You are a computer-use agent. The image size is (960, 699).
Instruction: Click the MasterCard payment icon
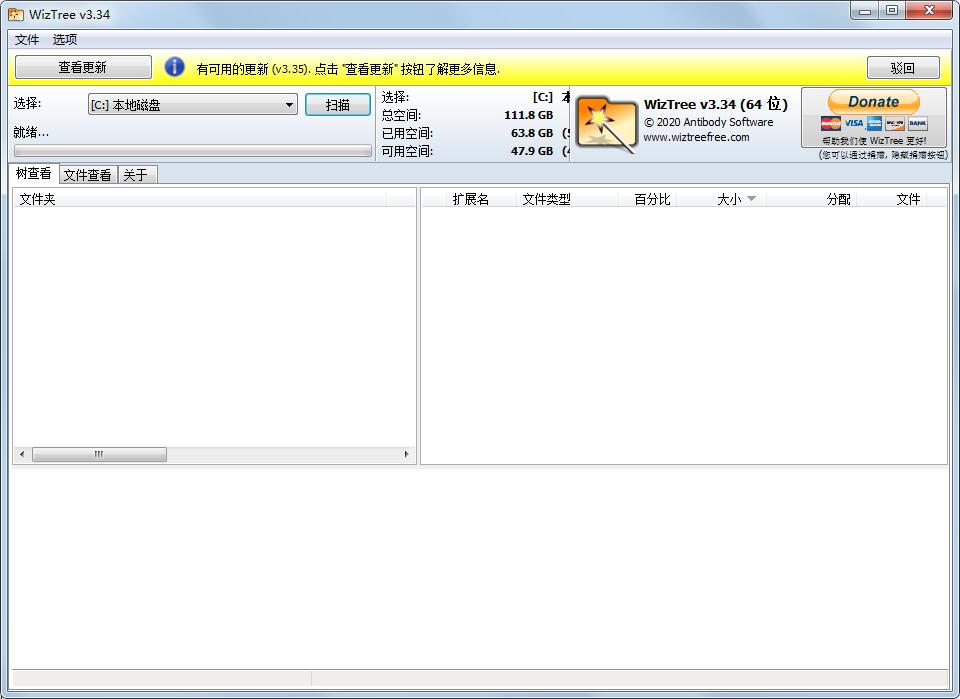coord(830,124)
